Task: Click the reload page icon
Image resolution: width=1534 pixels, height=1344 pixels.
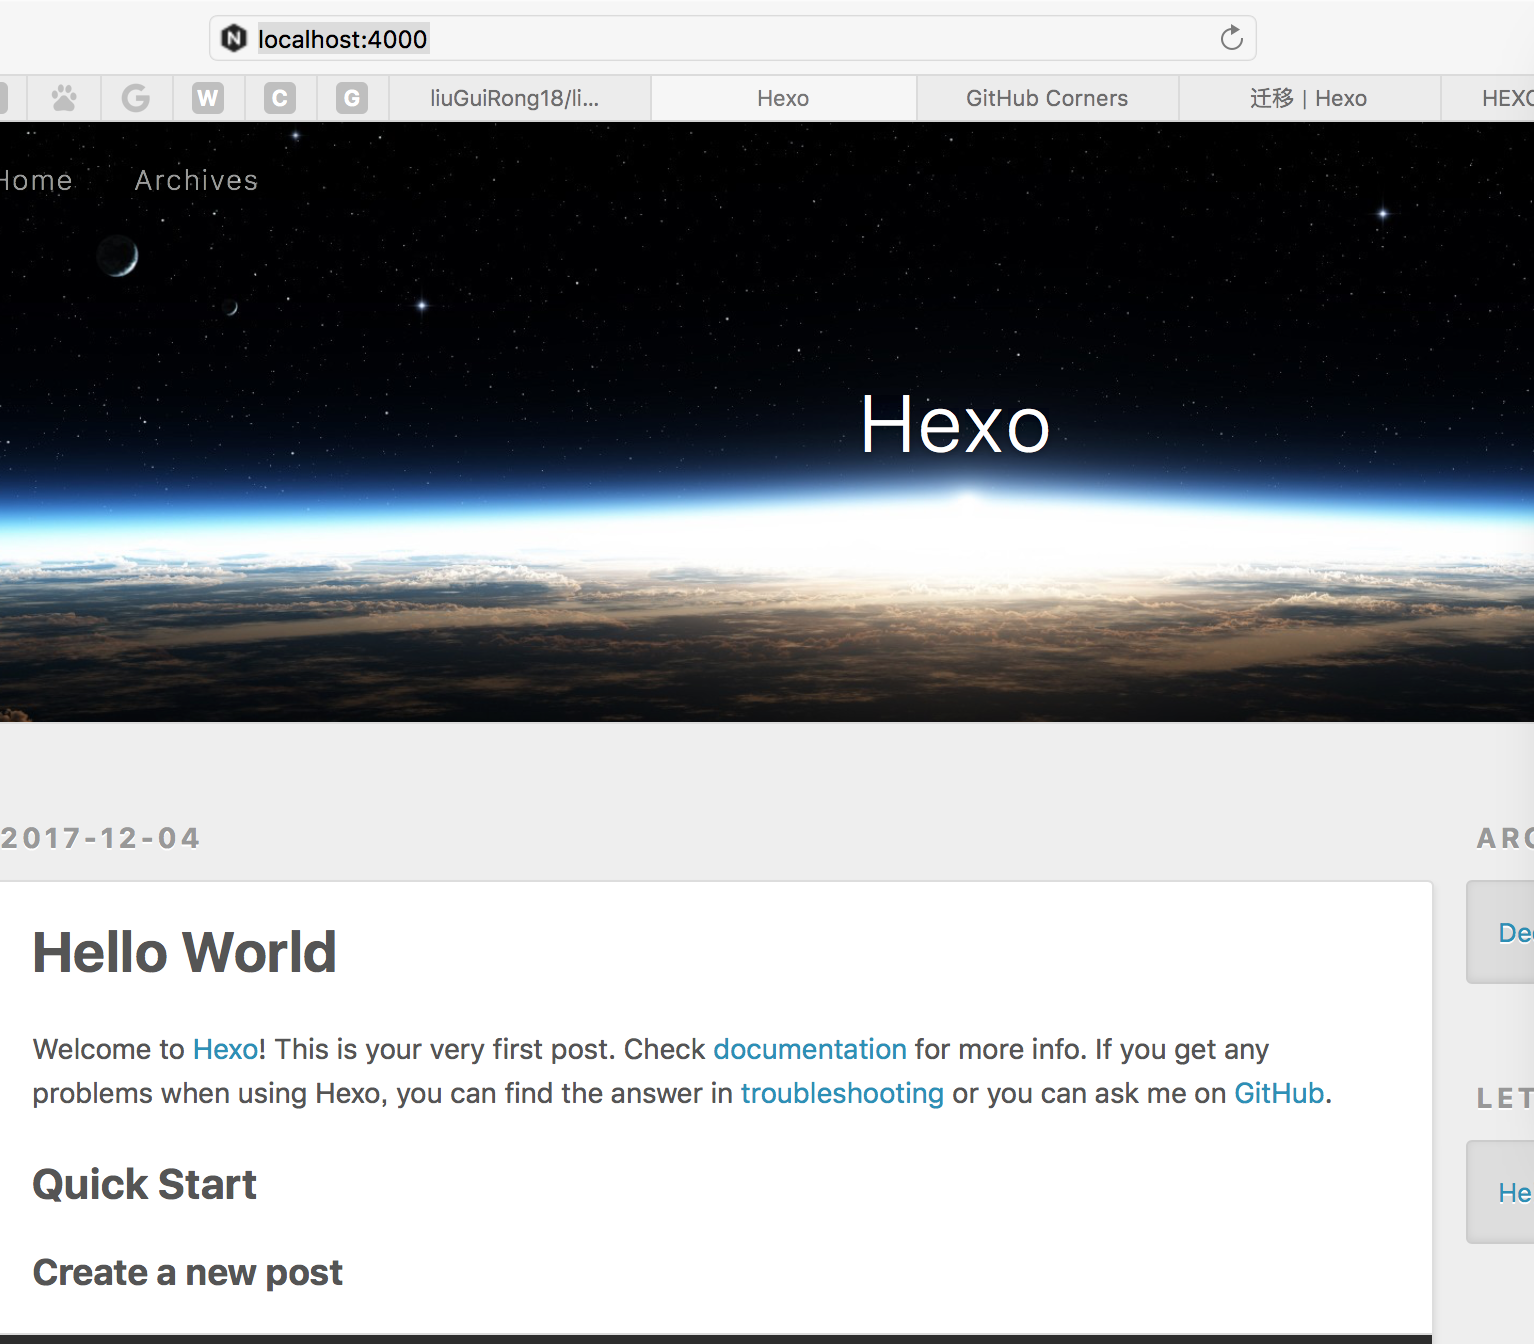Action: (1231, 39)
